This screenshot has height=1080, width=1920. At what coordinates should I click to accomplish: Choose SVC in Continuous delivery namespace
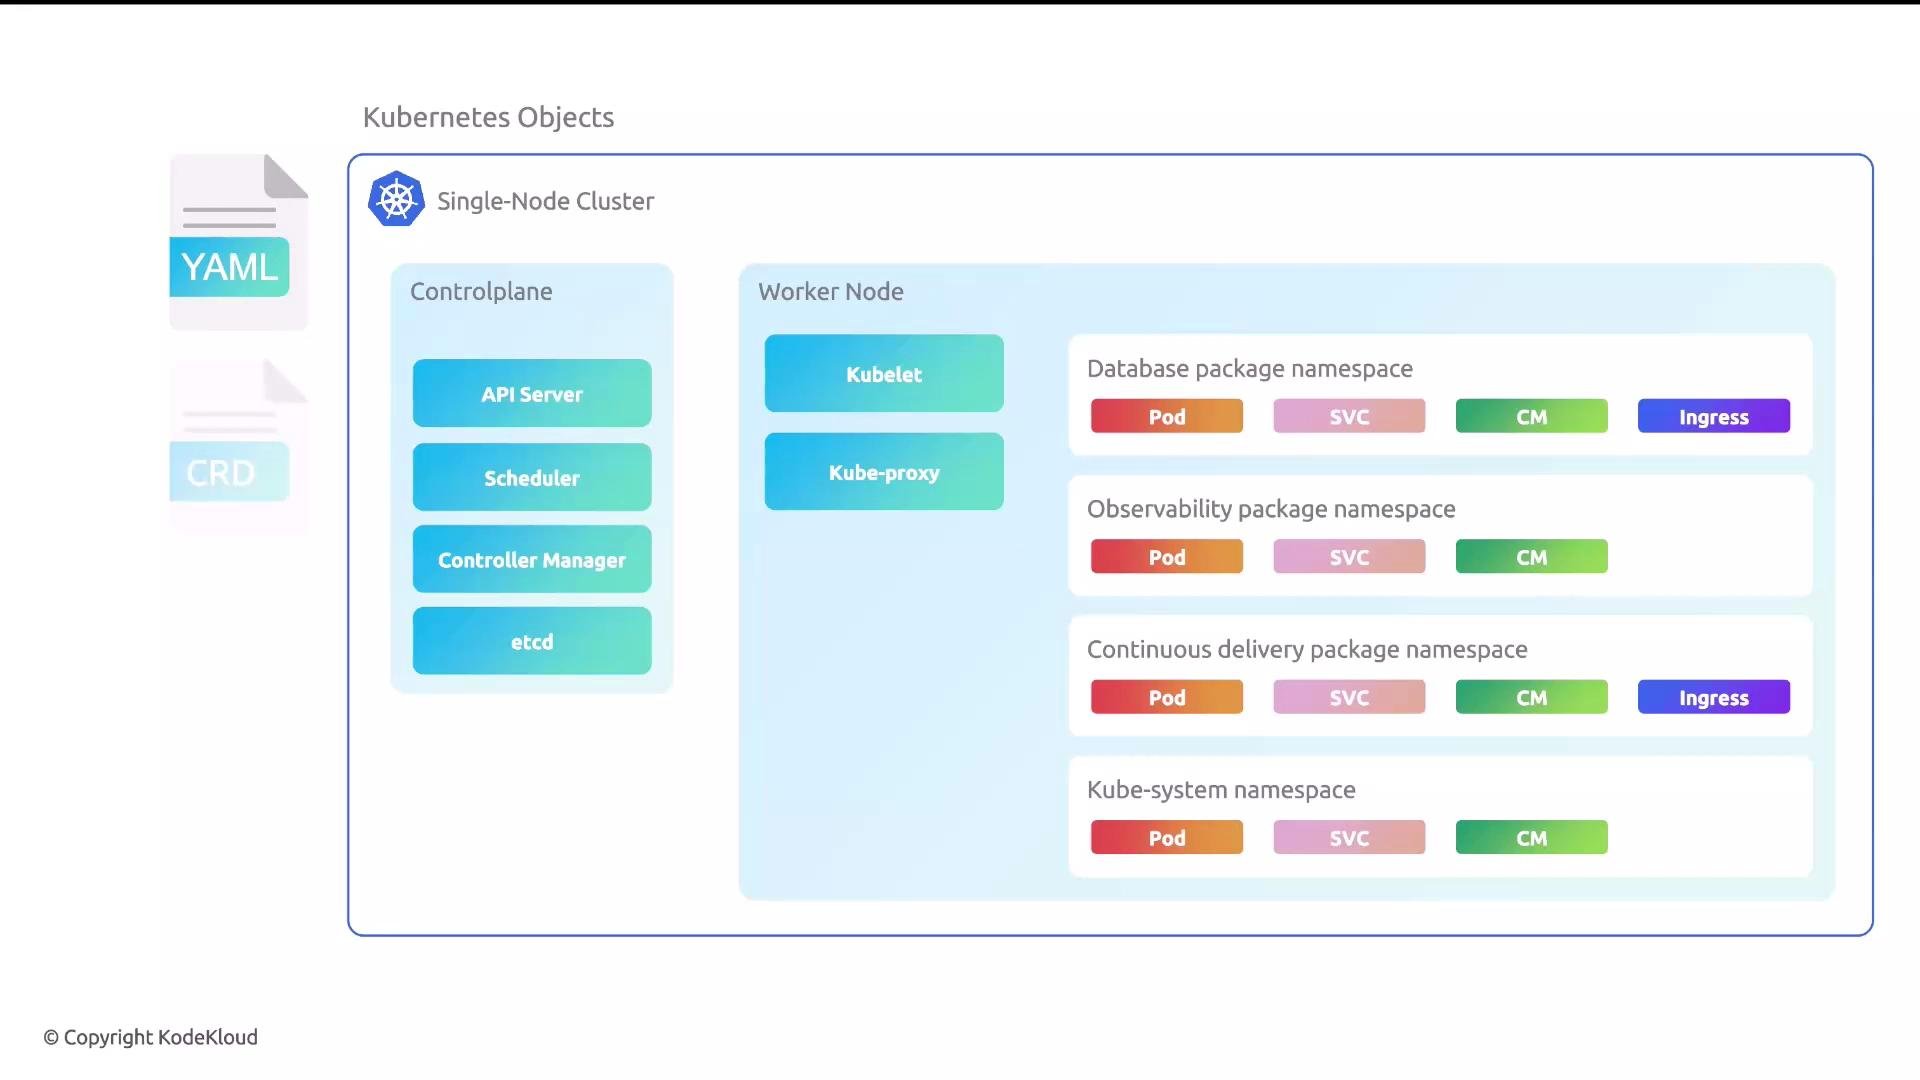click(x=1349, y=697)
